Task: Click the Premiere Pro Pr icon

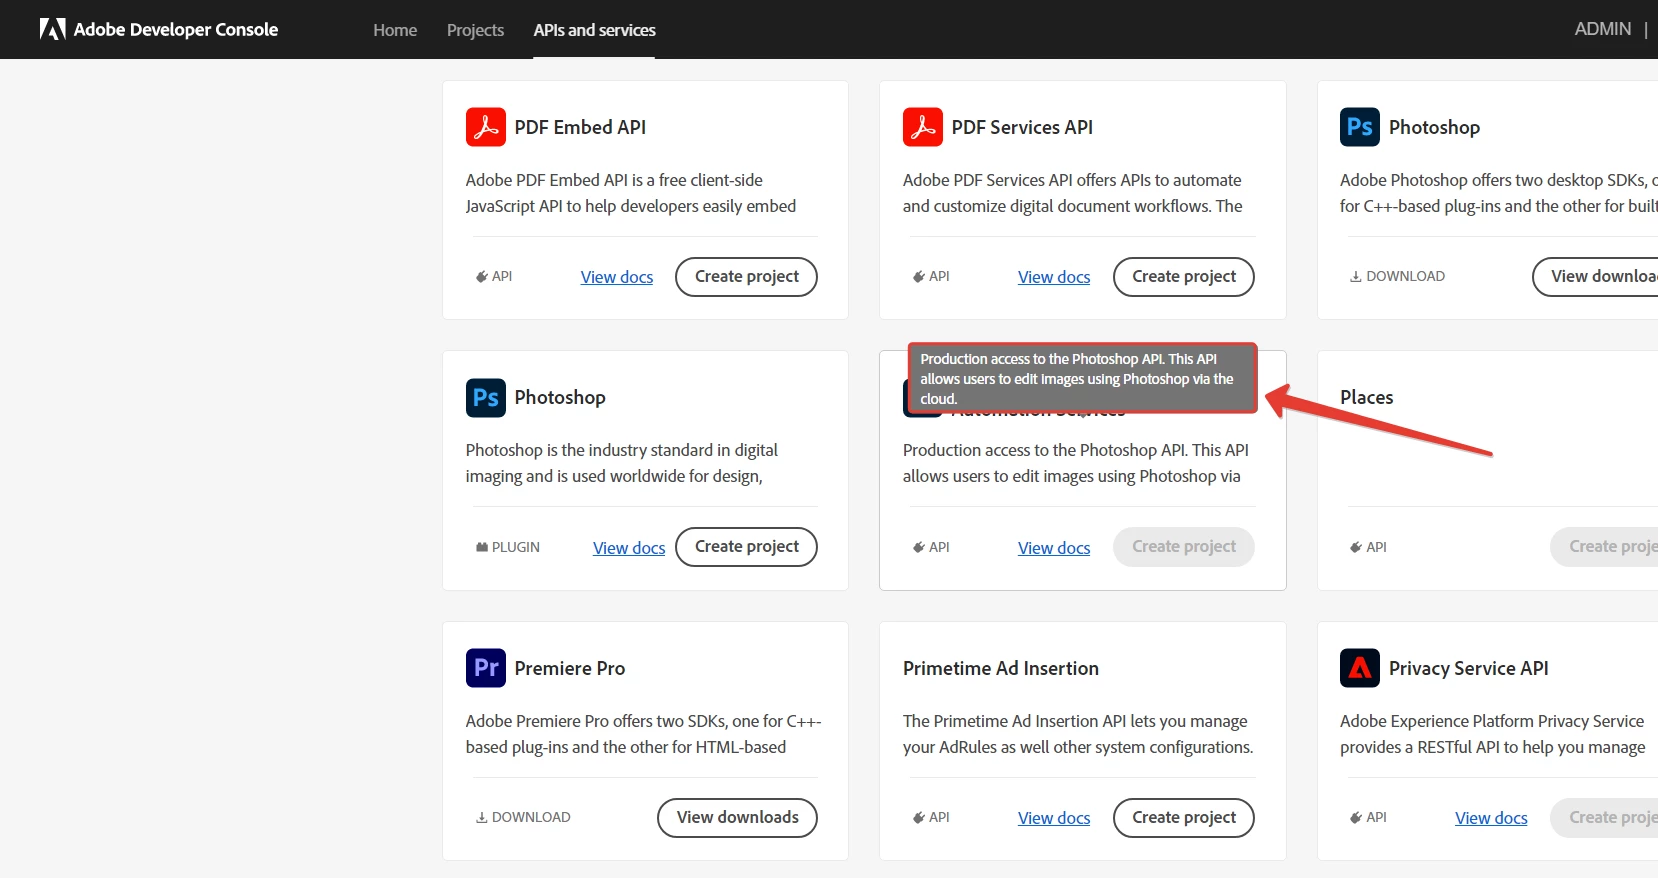Action: 486,668
